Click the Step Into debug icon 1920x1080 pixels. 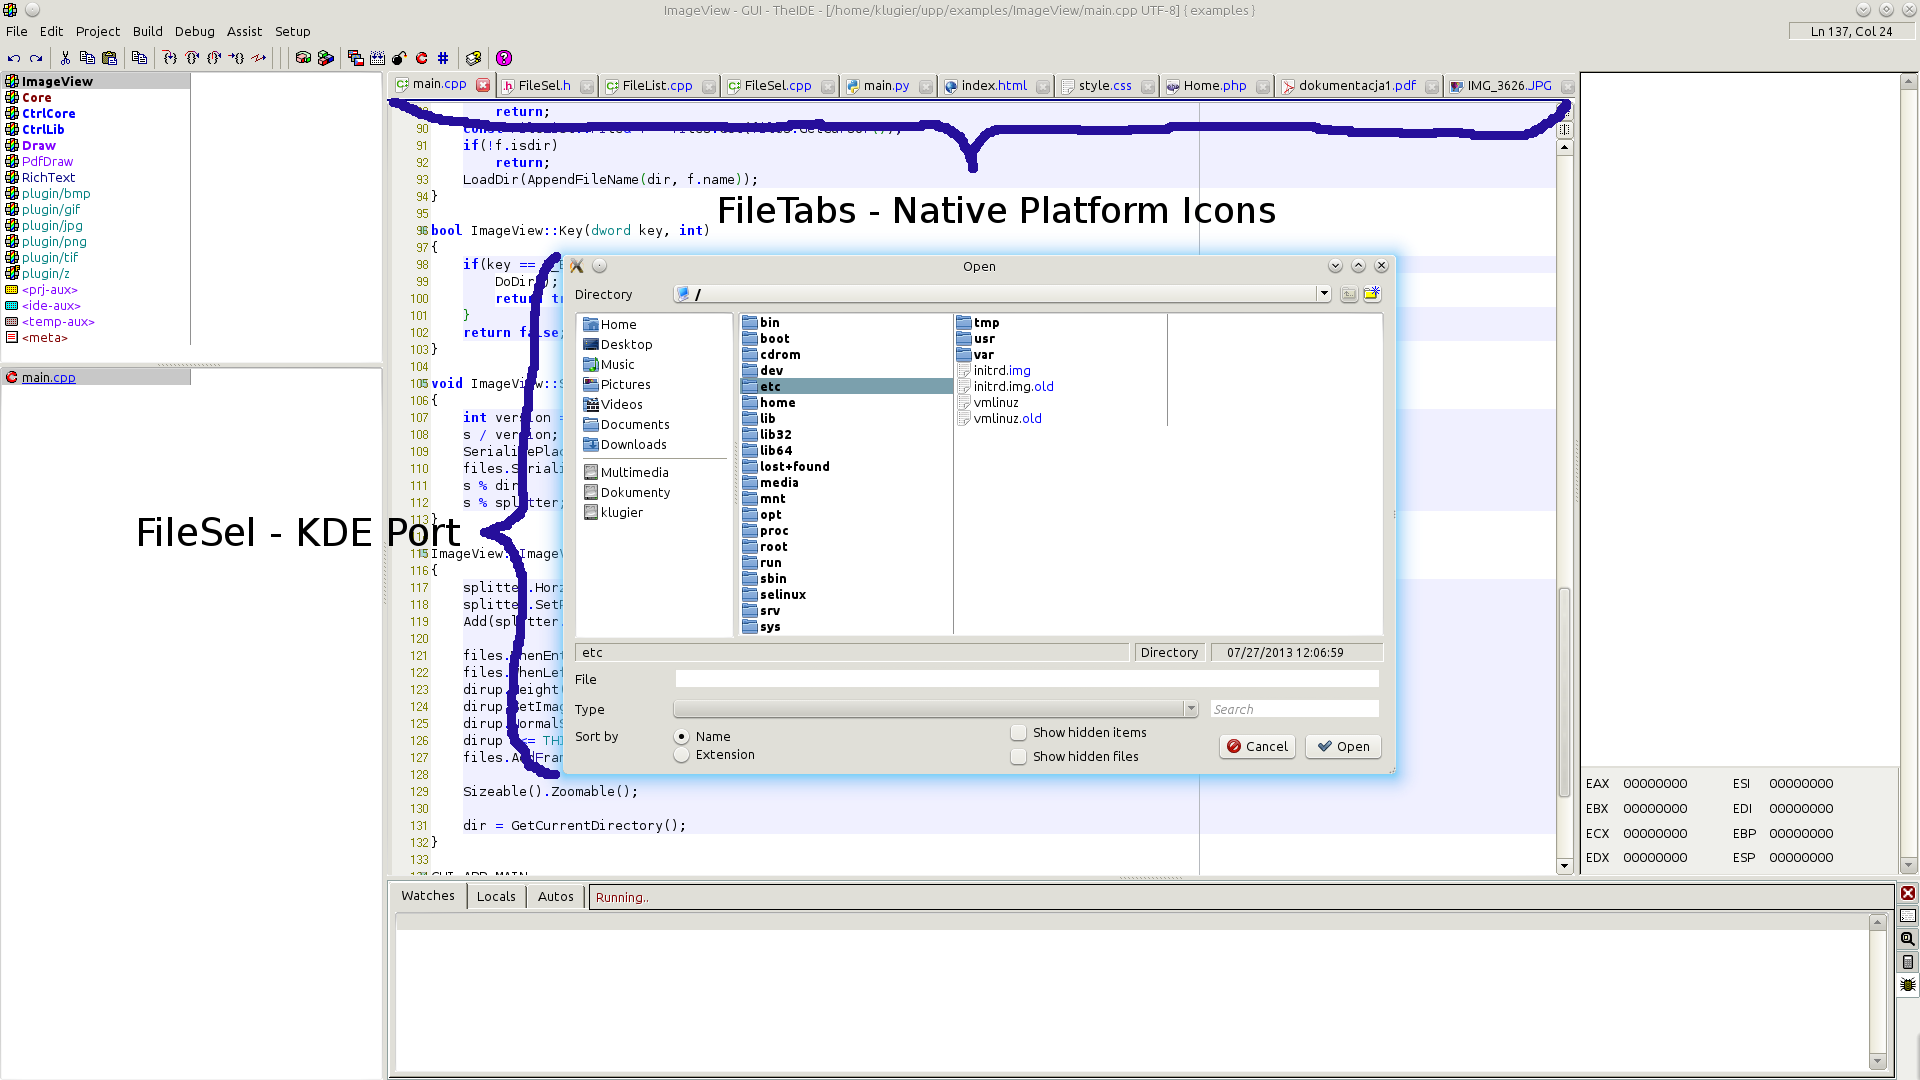click(x=169, y=57)
